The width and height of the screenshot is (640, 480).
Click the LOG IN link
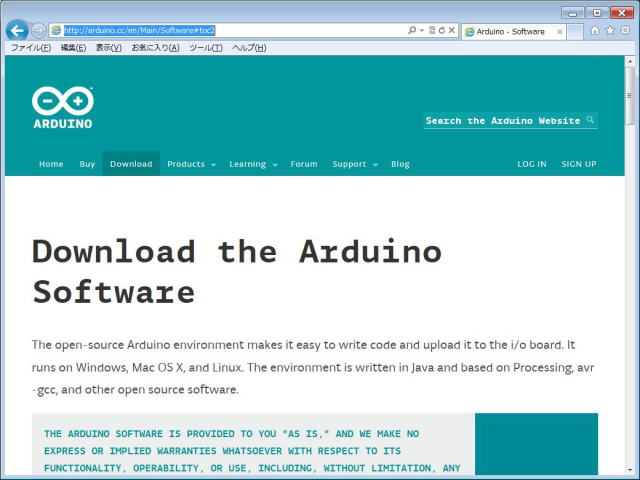[532, 164]
